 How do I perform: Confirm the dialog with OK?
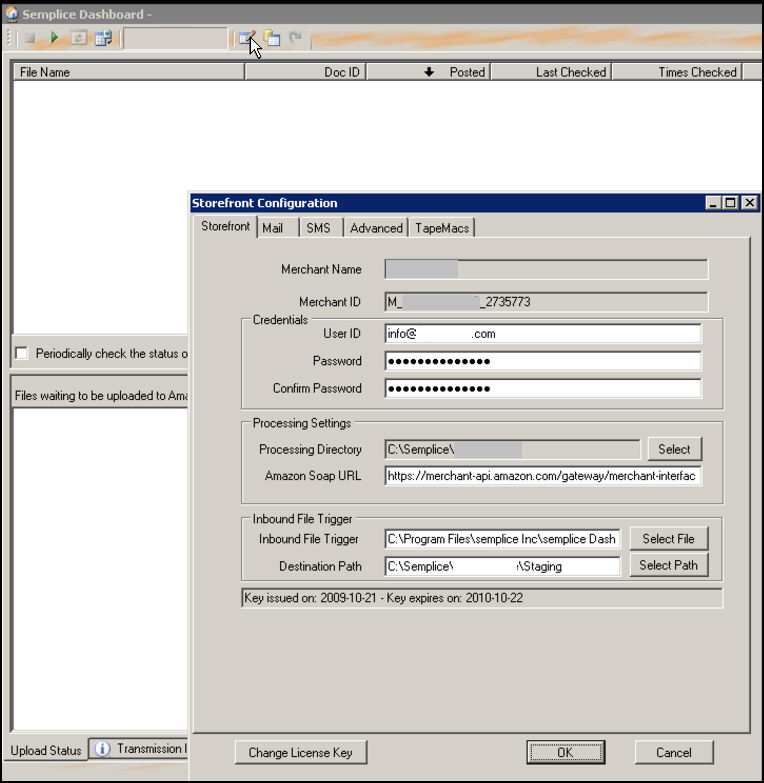pyautogui.click(x=566, y=753)
